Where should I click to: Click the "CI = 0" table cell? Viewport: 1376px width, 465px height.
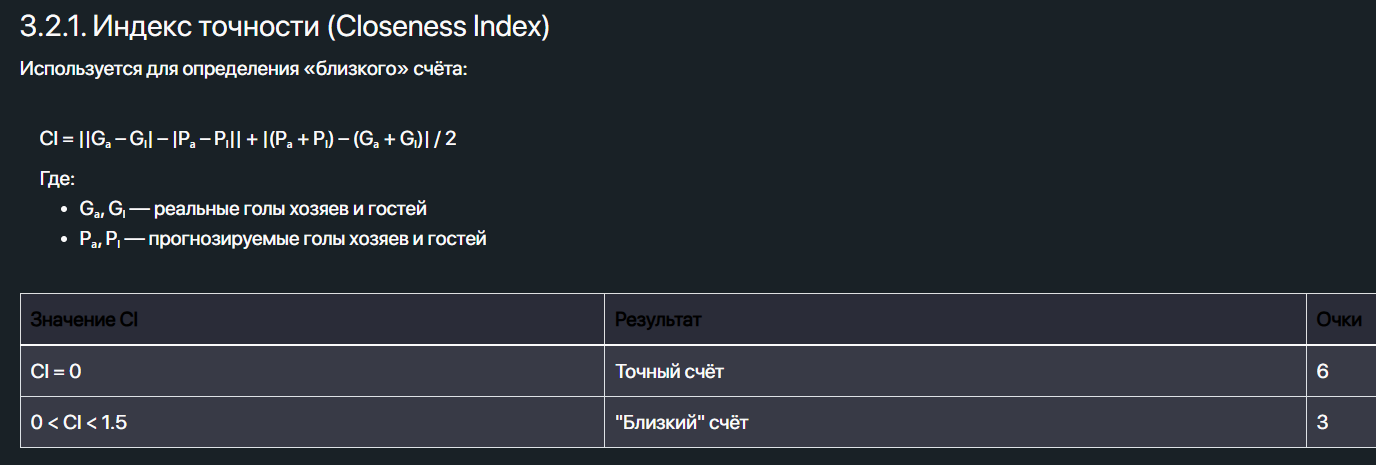56,372
